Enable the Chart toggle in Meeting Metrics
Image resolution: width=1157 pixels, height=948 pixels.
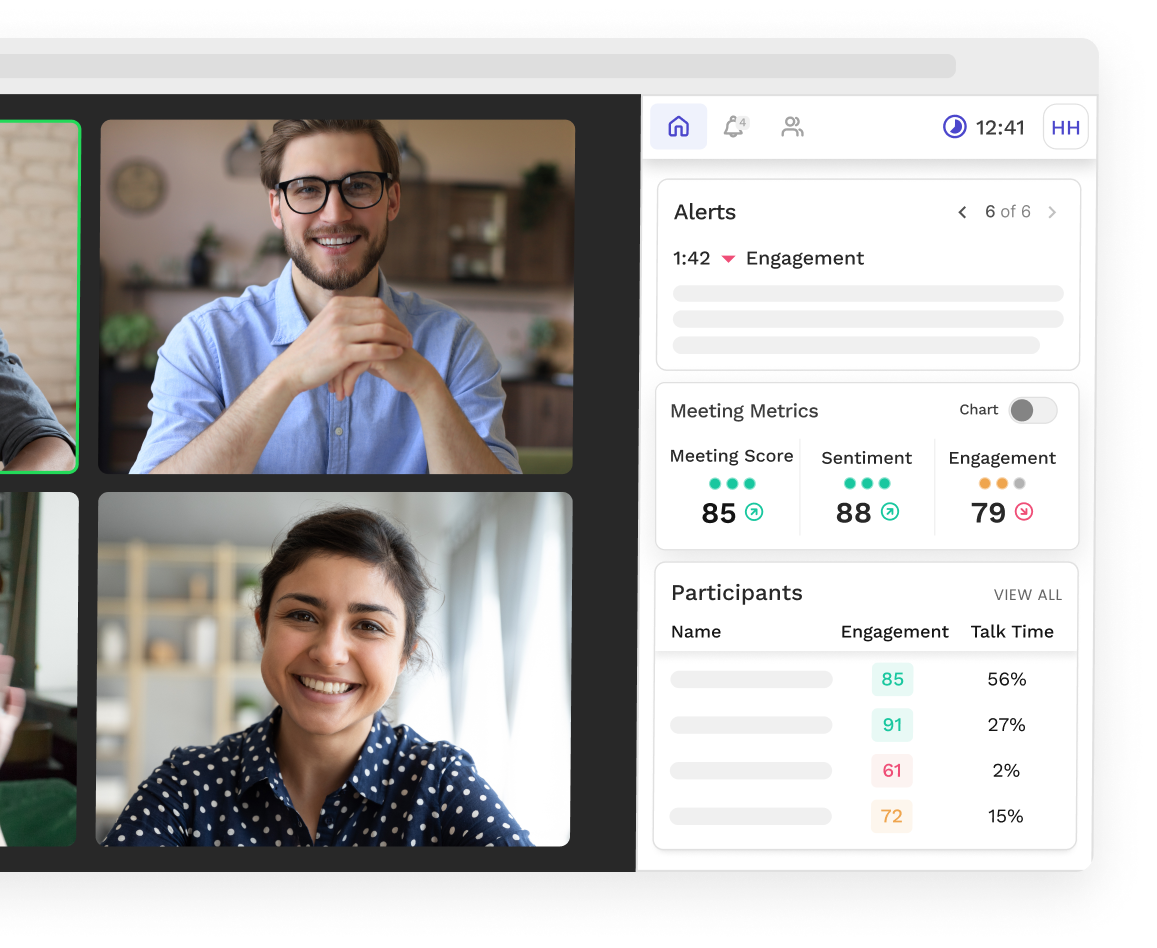coord(1033,410)
